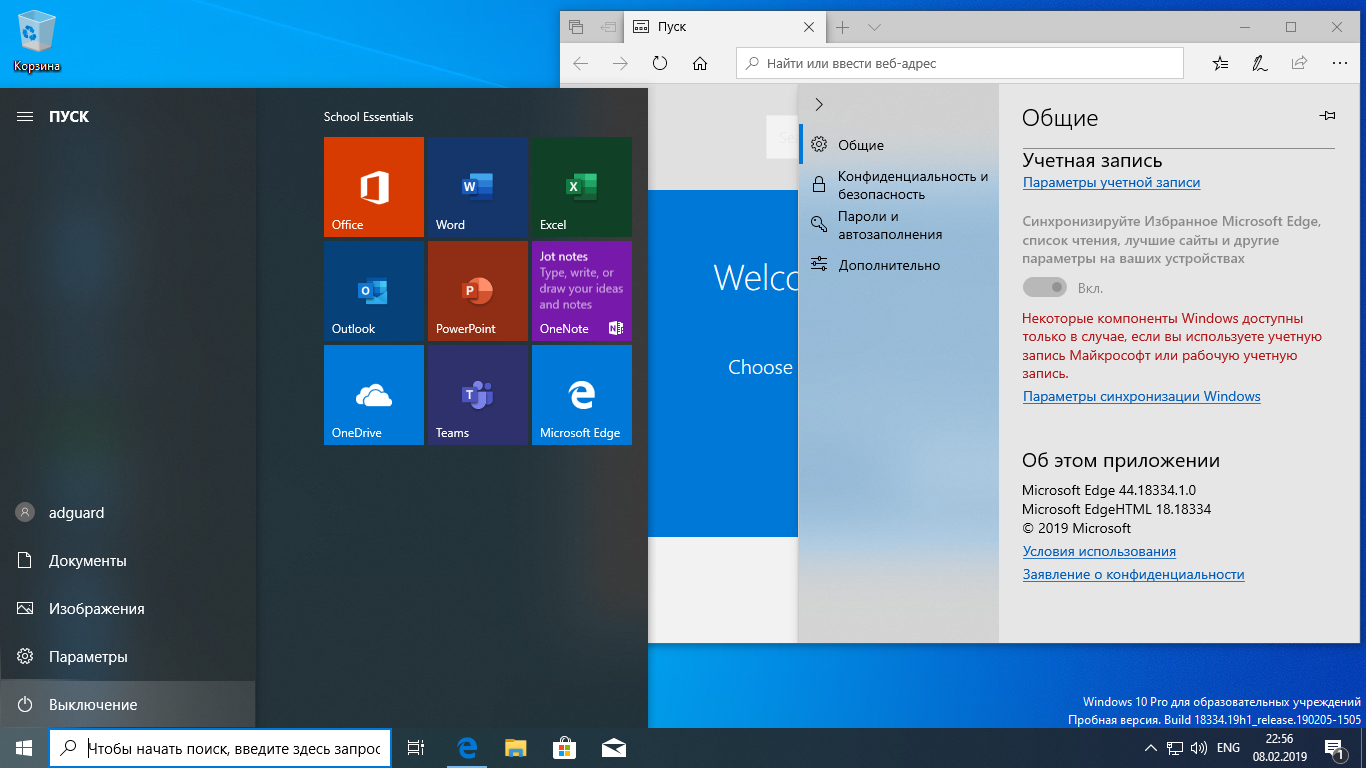Viewport: 1366px width, 768px height.
Task: Open Task View from the taskbar
Action: (x=417, y=748)
